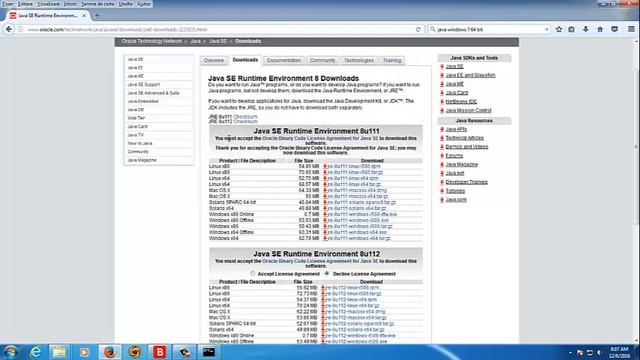Open Technical Articles resource link
The image size is (640, 360).
(x=464, y=138)
